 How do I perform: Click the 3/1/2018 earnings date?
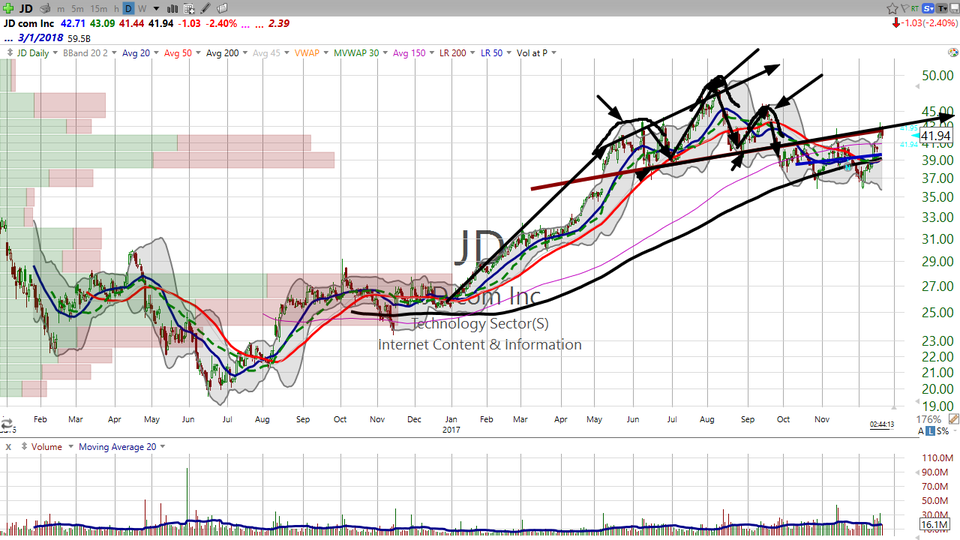[40, 38]
